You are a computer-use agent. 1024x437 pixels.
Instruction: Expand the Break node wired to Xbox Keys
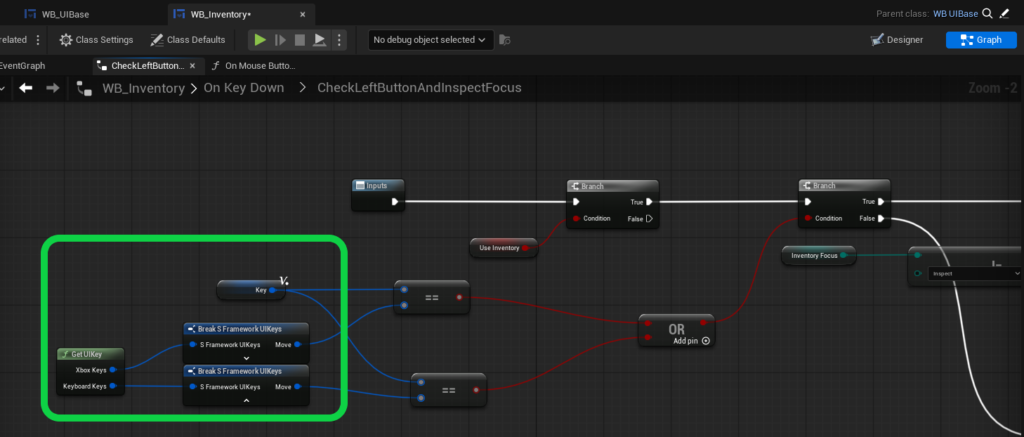246,358
